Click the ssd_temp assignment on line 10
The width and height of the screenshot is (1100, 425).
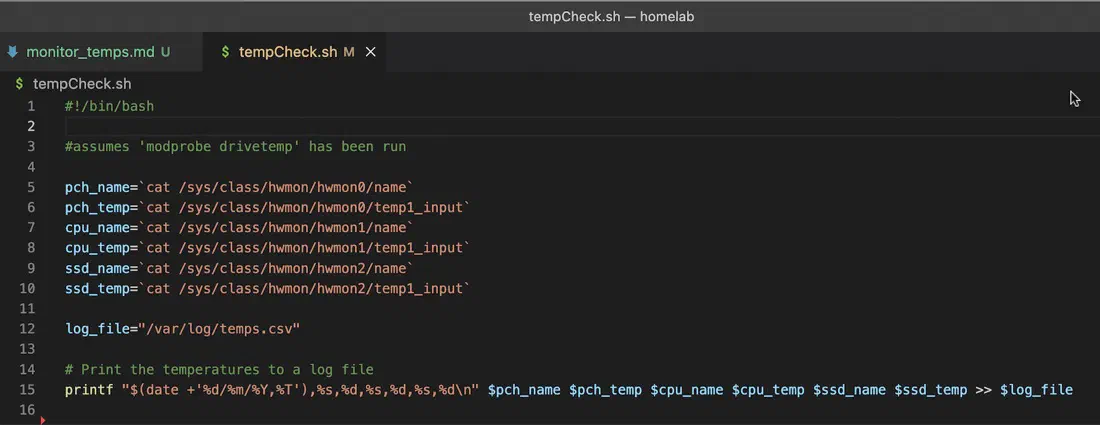pos(267,288)
